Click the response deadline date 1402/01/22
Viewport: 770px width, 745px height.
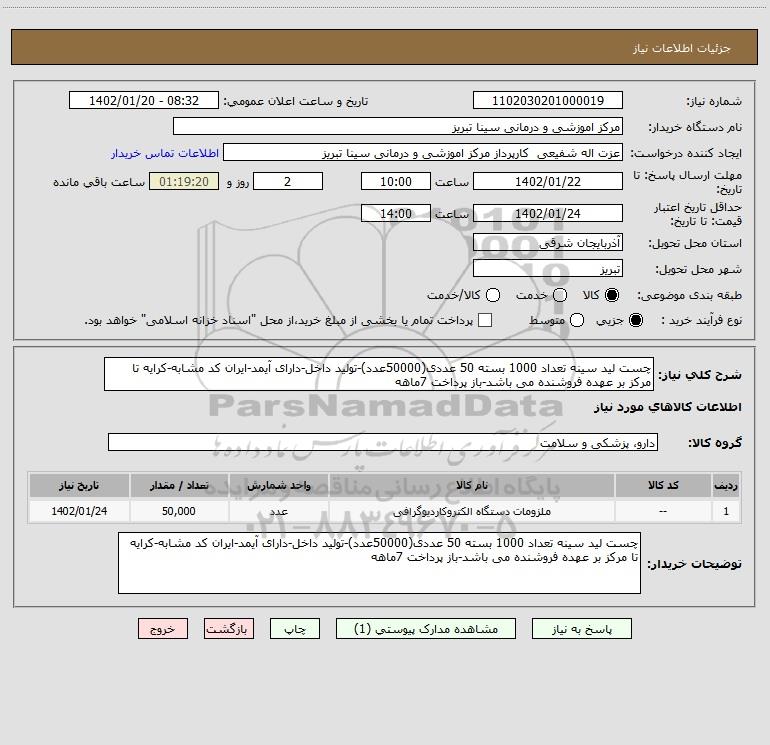[x=548, y=181]
